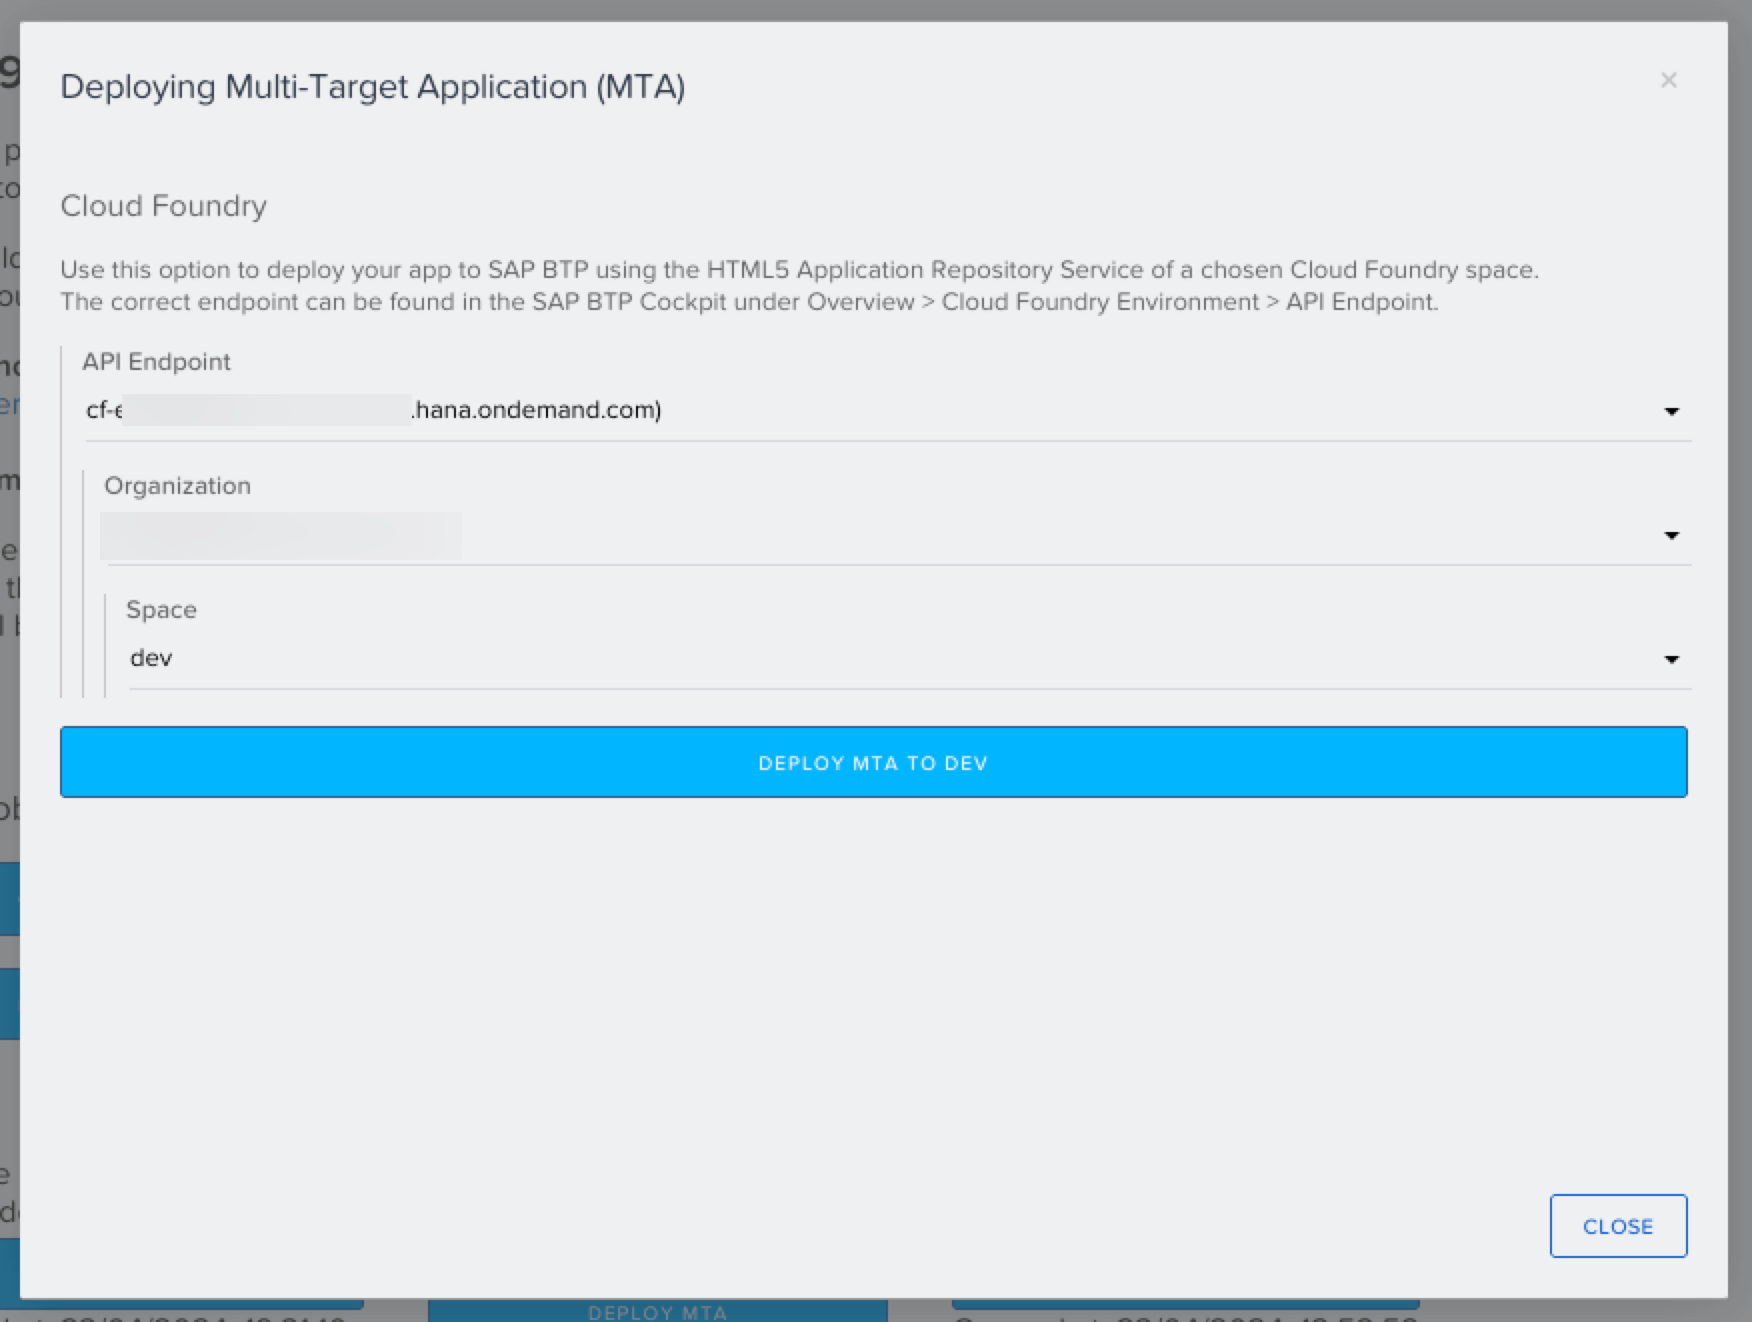Image resolution: width=1752 pixels, height=1322 pixels.
Task: Open the Organization dropdown arrow
Action: [1671, 535]
